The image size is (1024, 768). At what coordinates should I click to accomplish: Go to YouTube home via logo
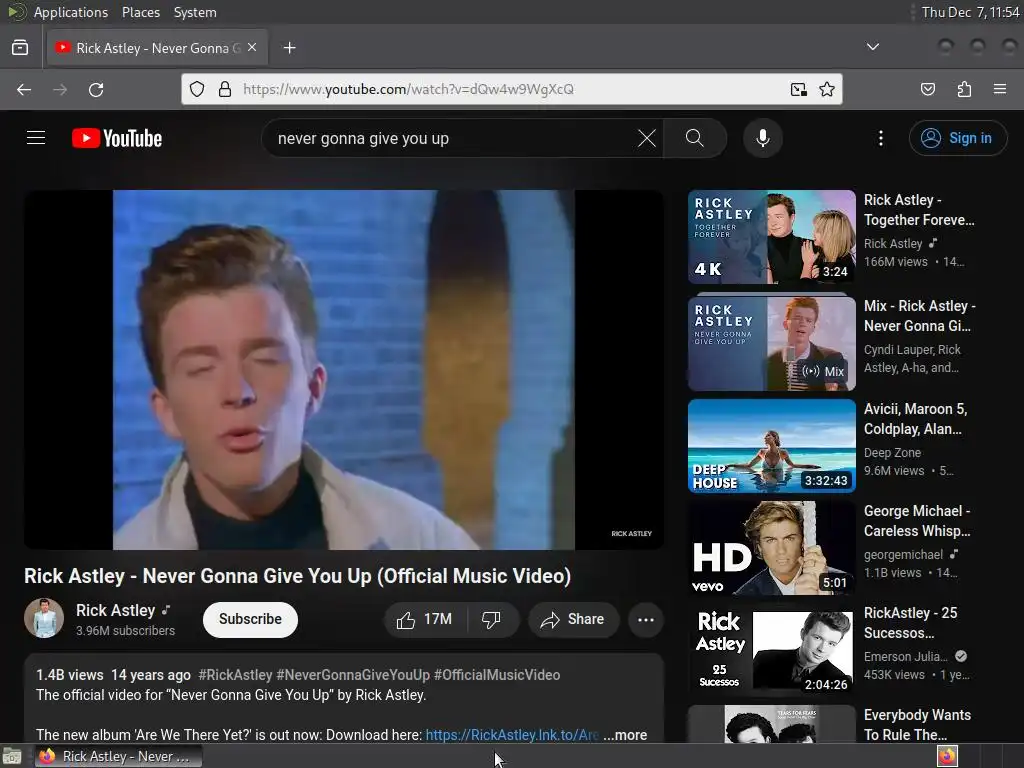coord(117,138)
